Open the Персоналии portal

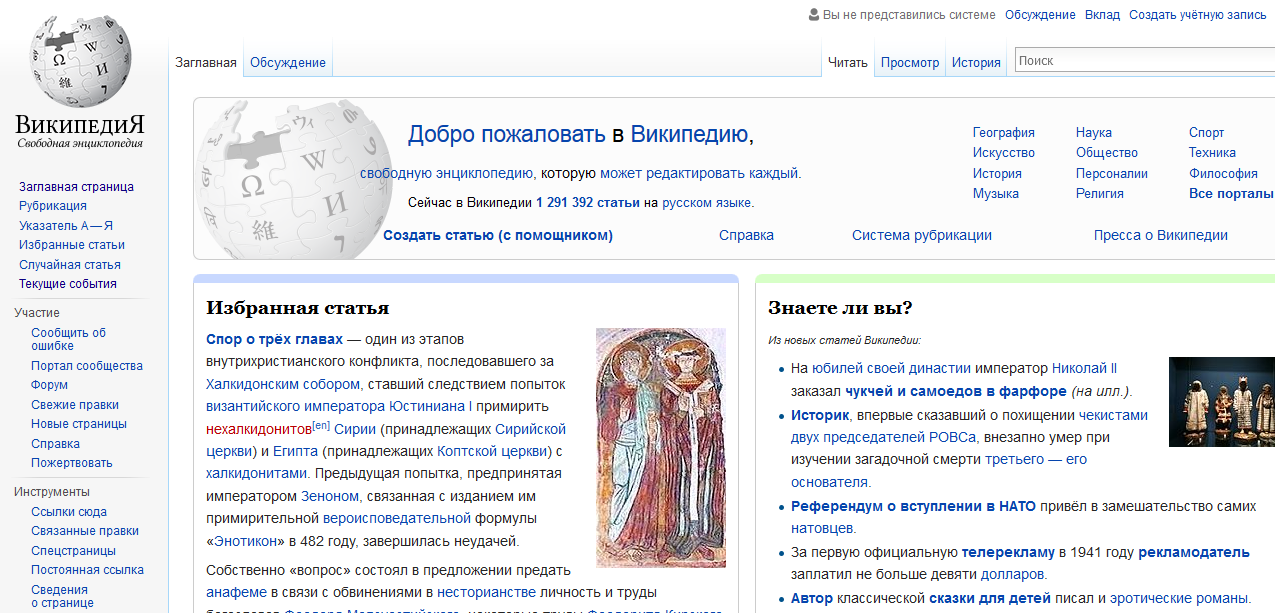[x=1112, y=174]
